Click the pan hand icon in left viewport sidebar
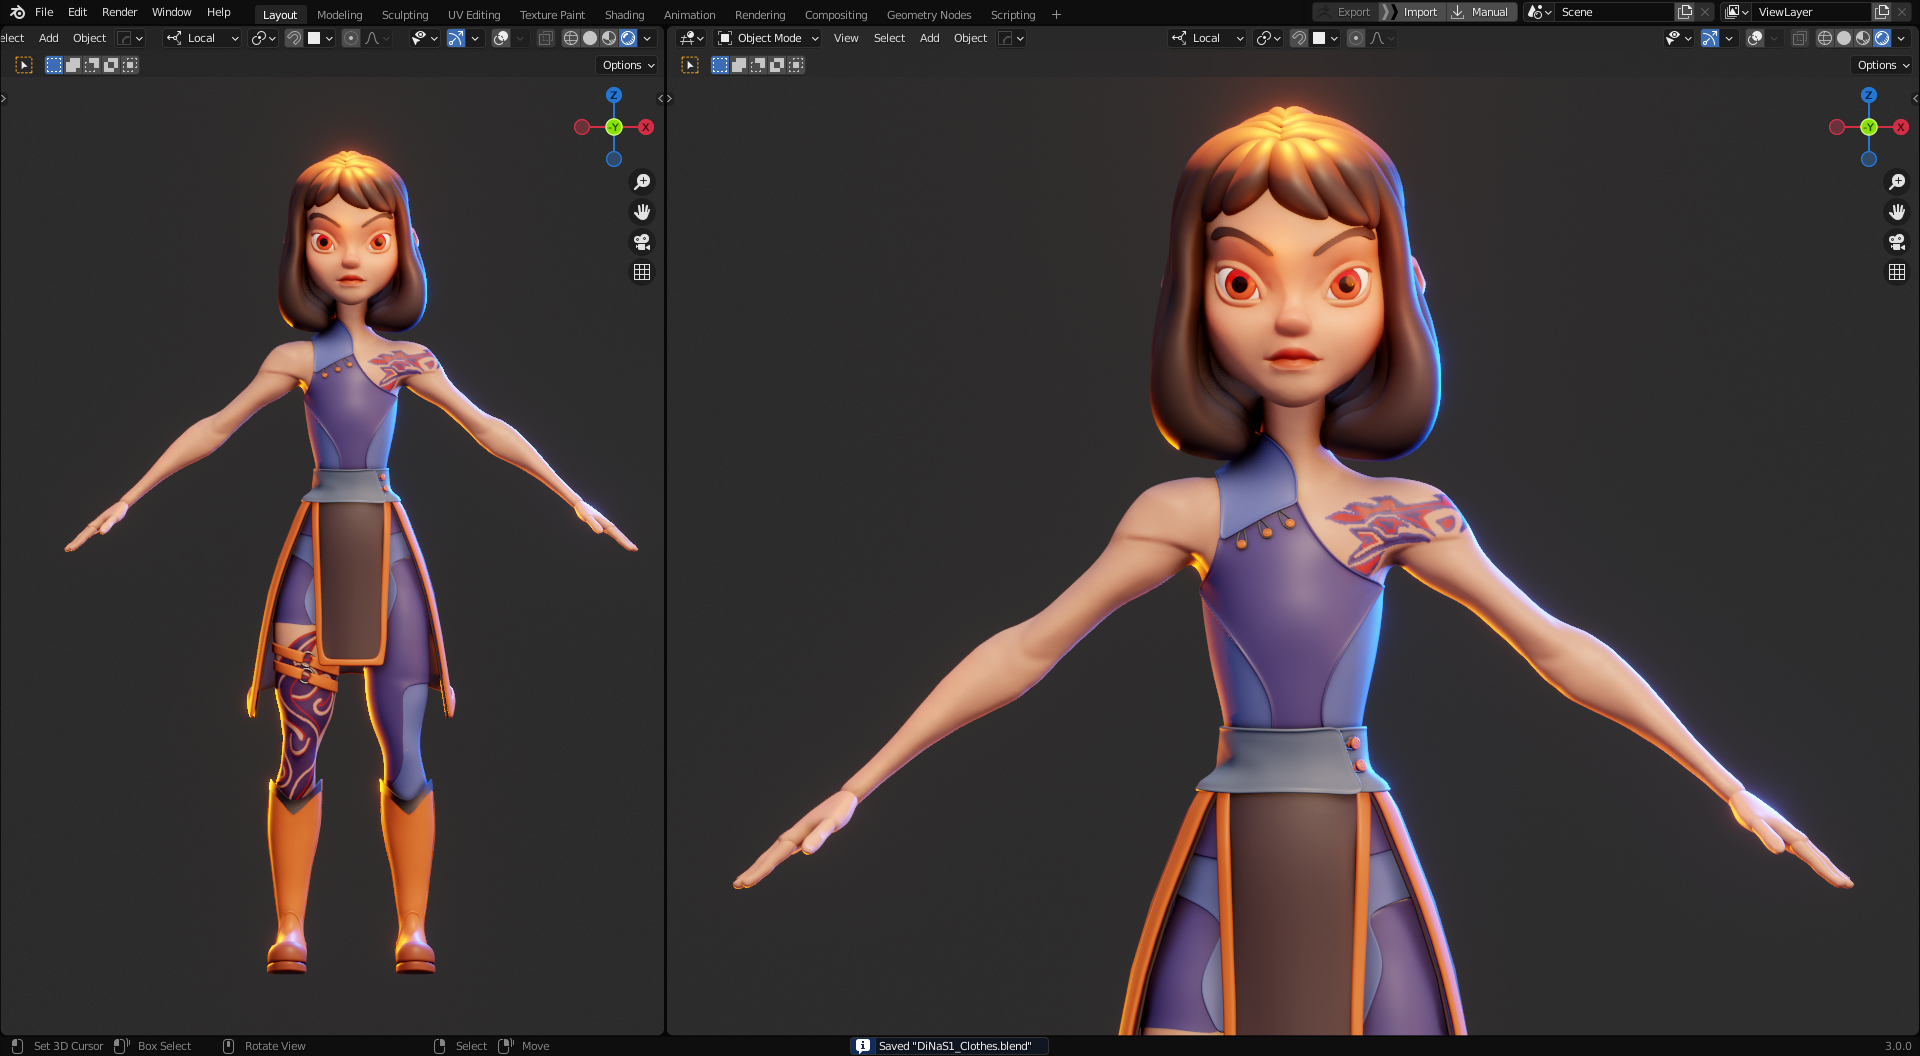 pos(642,211)
